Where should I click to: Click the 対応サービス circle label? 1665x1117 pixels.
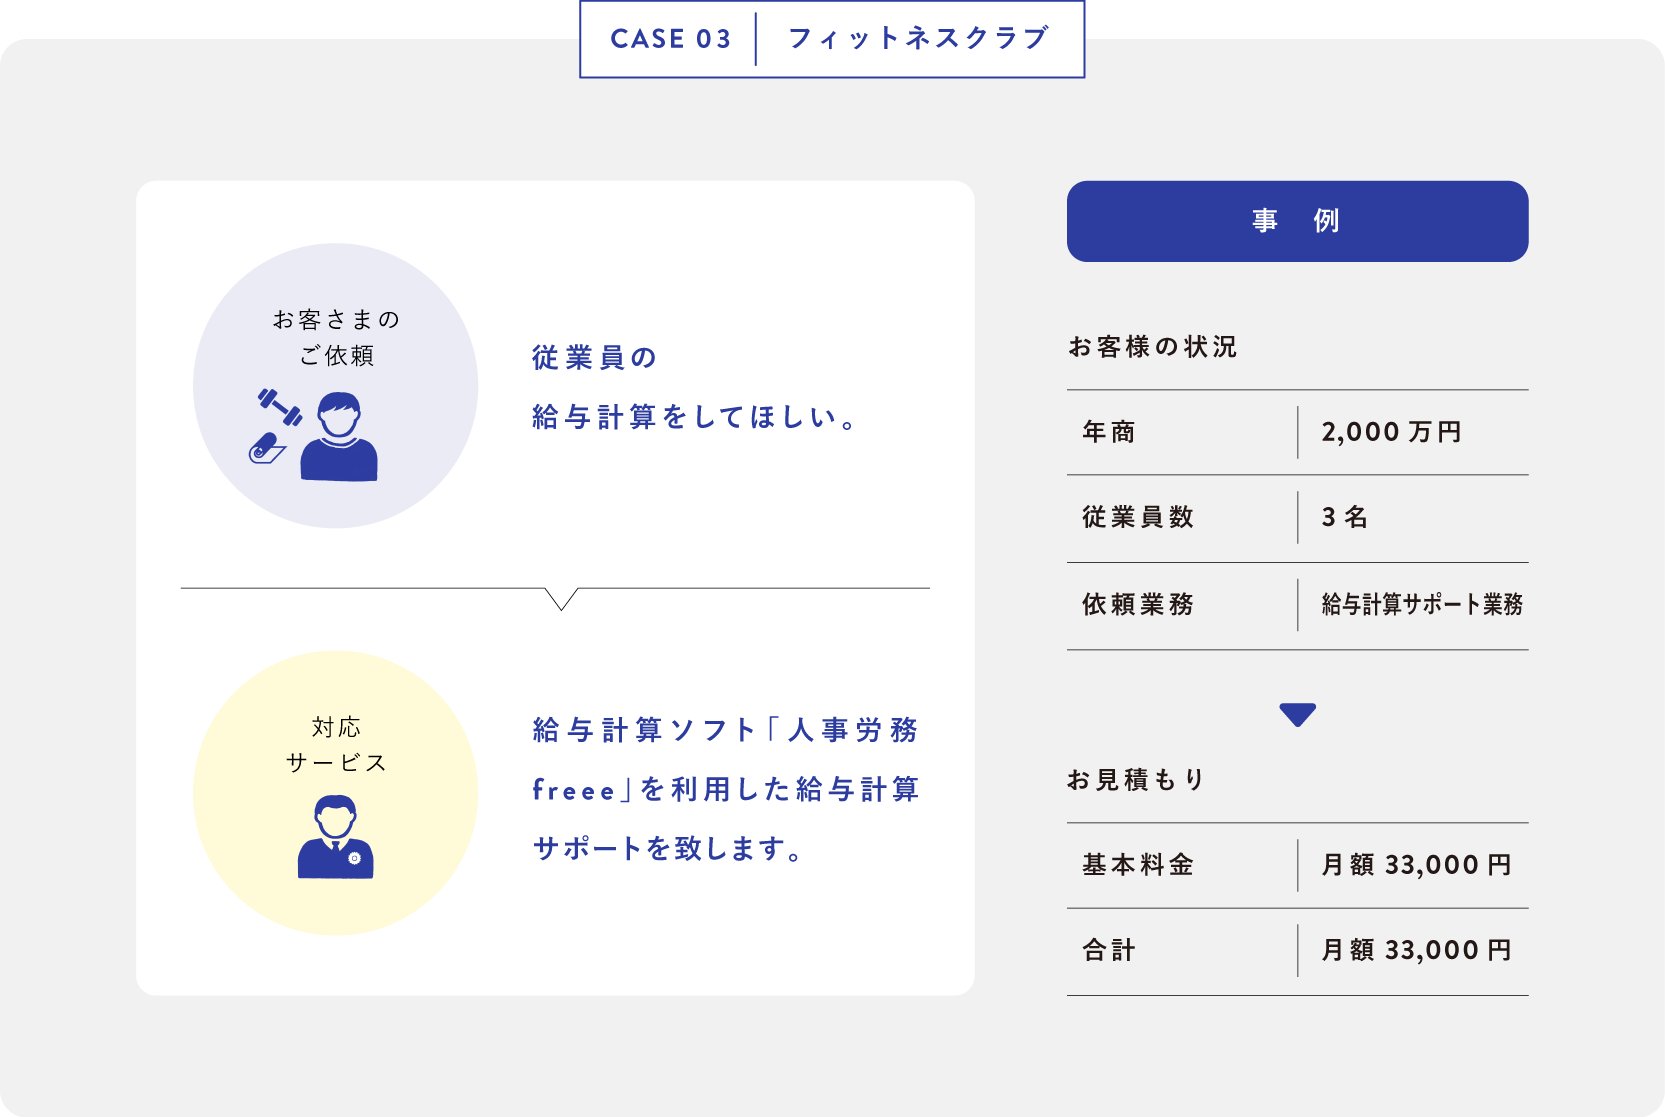(336, 745)
